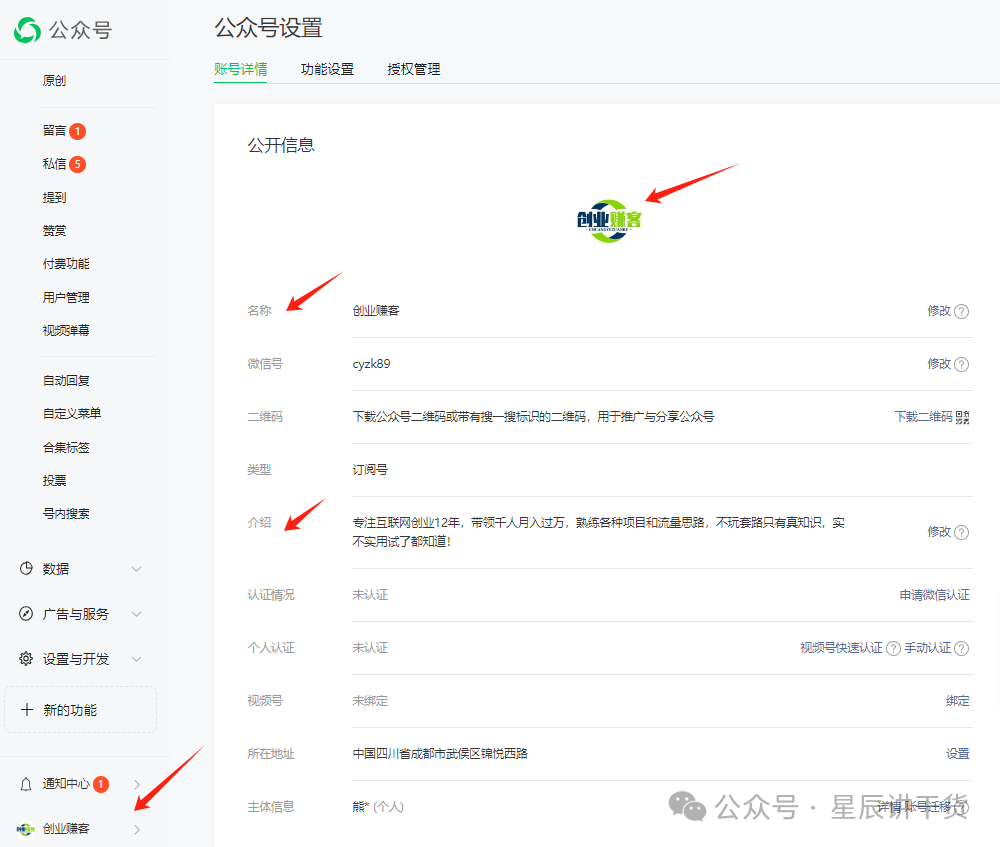Screen dimensions: 1000x847
Task: Click the help icon beside 手动认证
Action: click(961, 647)
